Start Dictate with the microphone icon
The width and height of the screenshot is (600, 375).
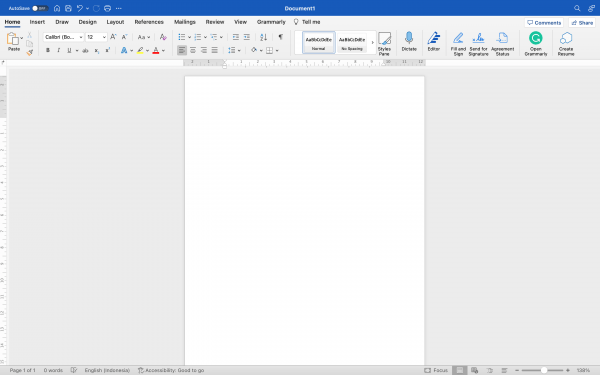click(409, 41)
